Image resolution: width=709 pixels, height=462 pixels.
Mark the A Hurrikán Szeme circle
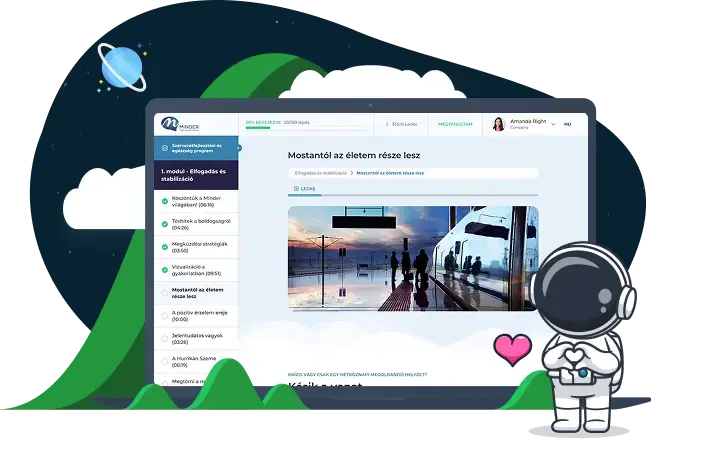(165, 362)
